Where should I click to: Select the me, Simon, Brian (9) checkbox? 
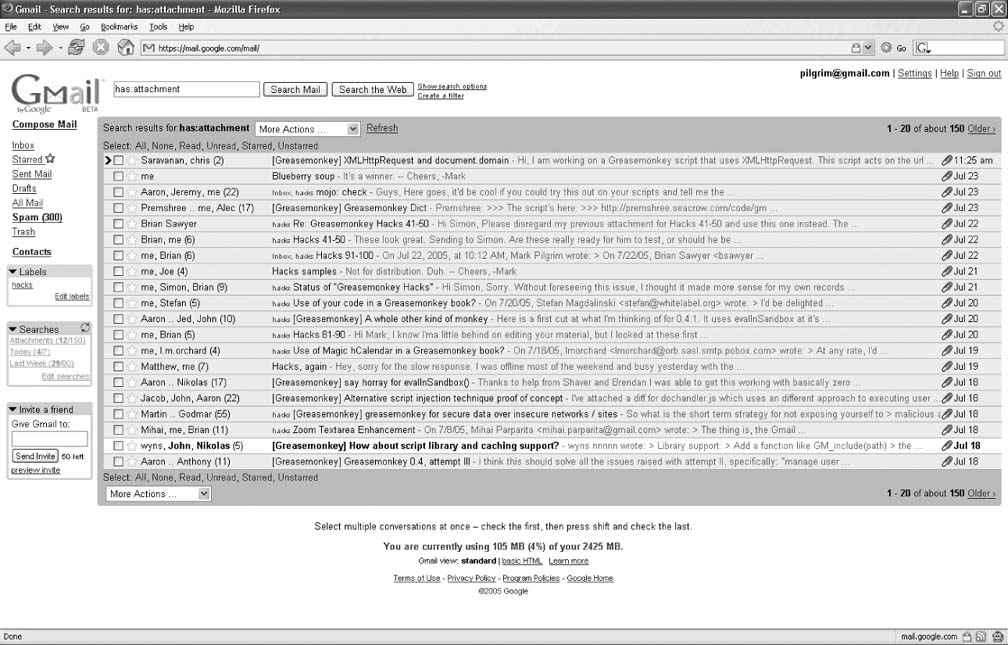pos(118,287)
